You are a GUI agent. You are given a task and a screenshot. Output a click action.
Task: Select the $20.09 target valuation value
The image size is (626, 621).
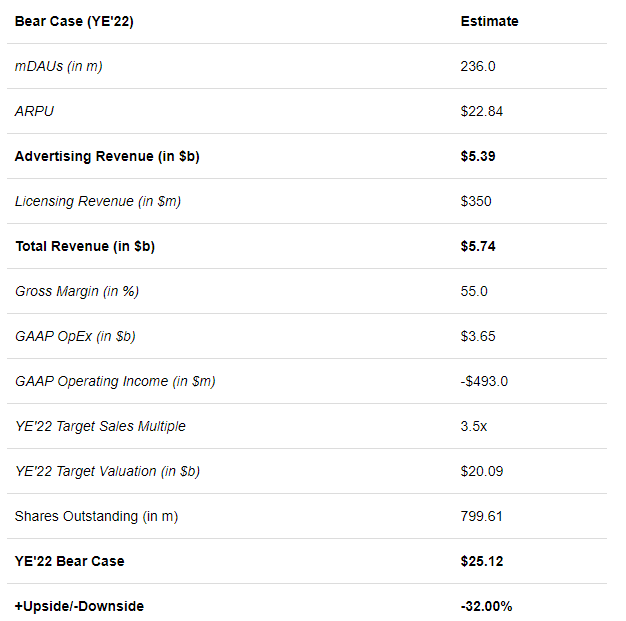pos(481,471)
